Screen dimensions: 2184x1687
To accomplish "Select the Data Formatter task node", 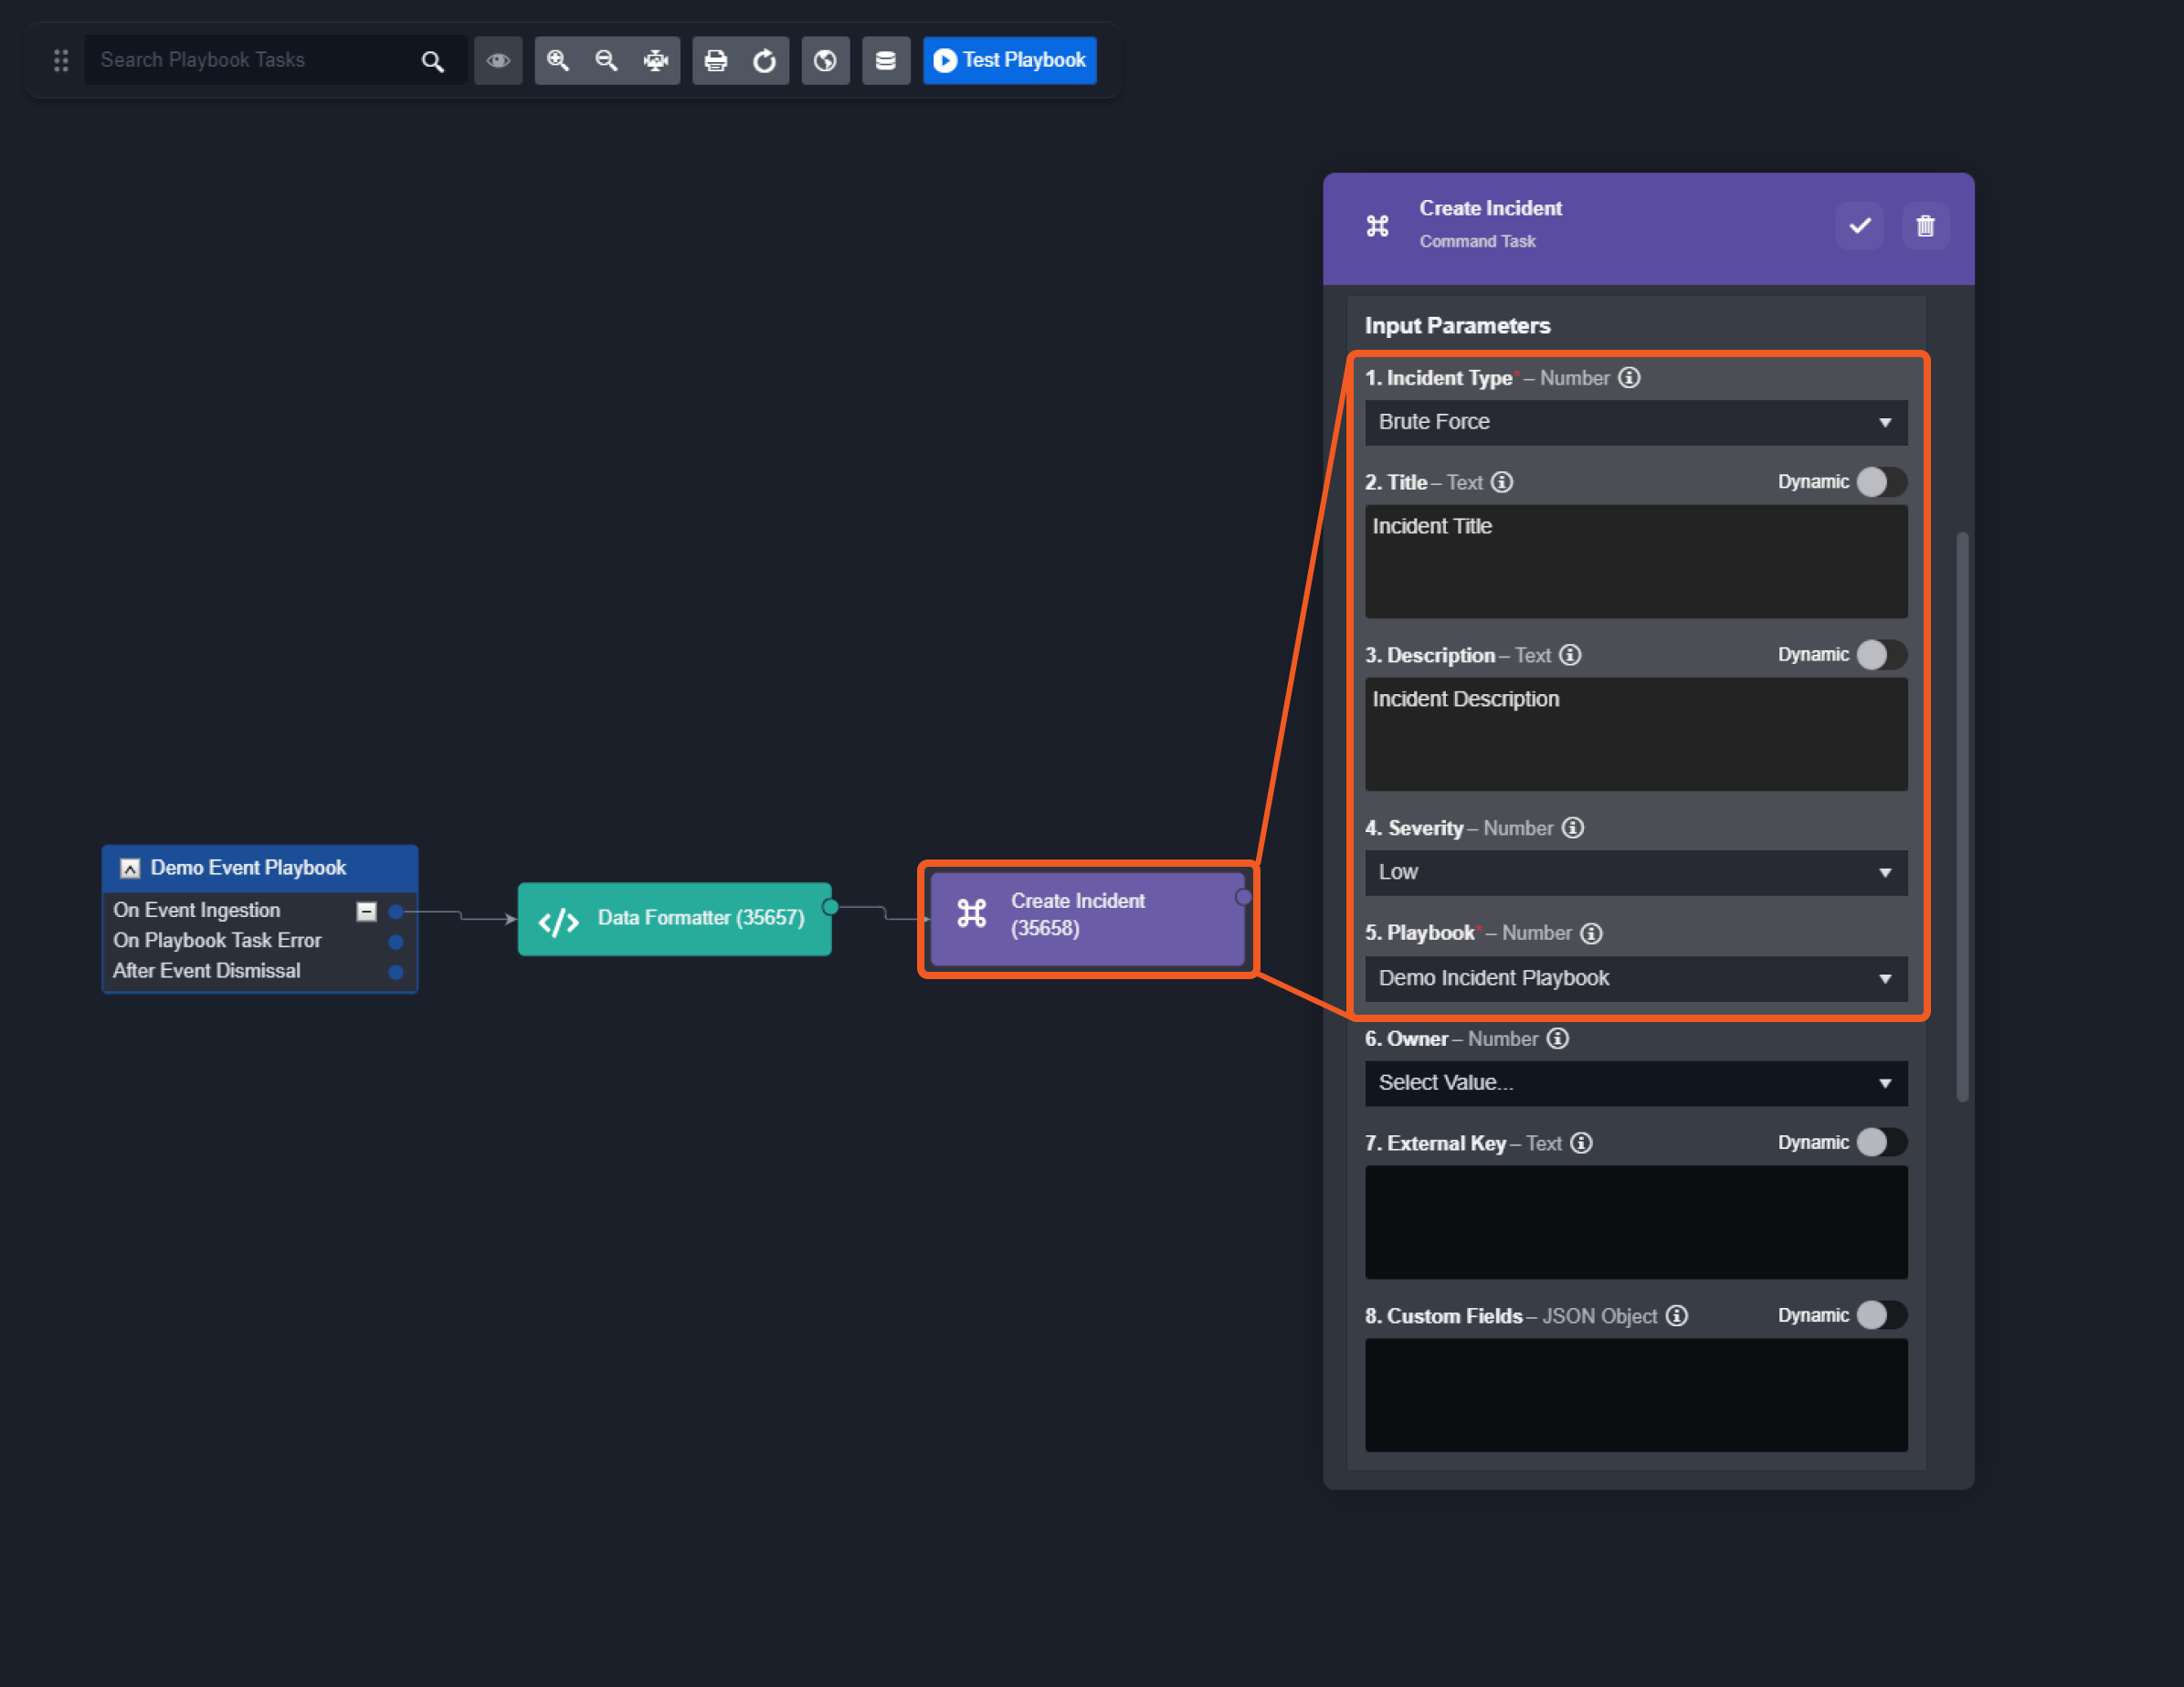I will coord(674,918).
